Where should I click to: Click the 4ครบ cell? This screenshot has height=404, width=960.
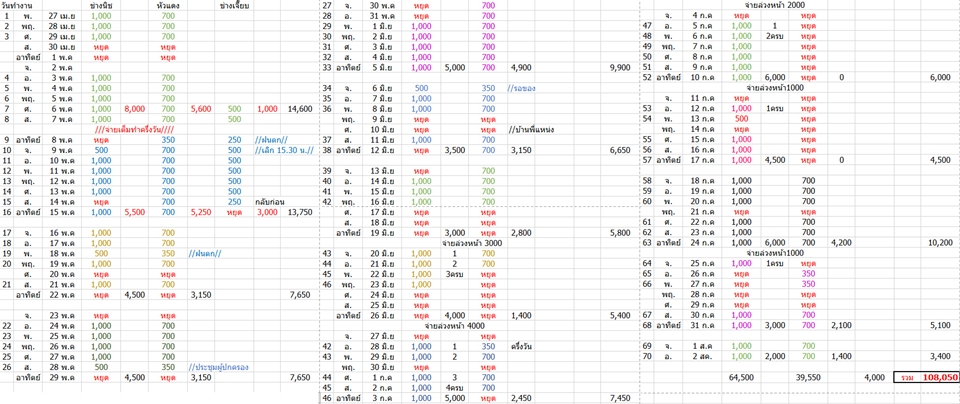coord(454,388)
